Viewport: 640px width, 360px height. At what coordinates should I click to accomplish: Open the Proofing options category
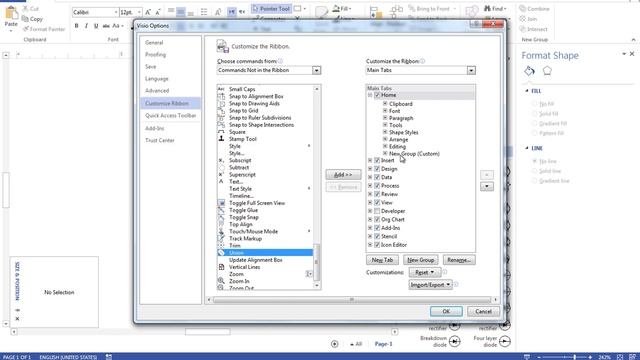click(156, 55)
